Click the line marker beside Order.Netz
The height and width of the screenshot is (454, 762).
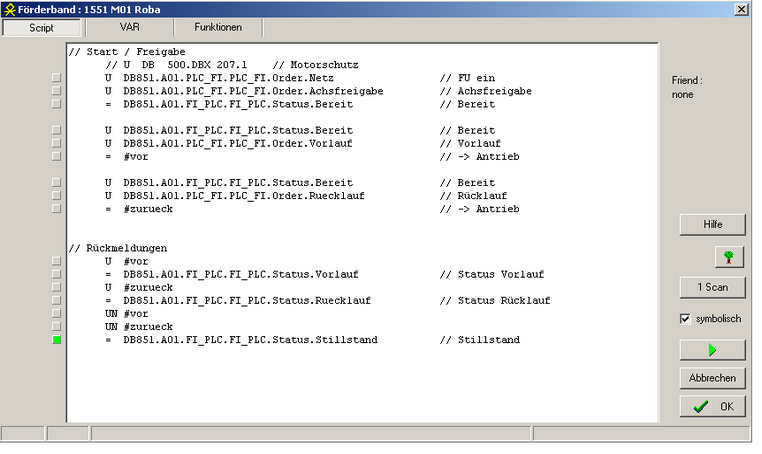coord(57,77)
